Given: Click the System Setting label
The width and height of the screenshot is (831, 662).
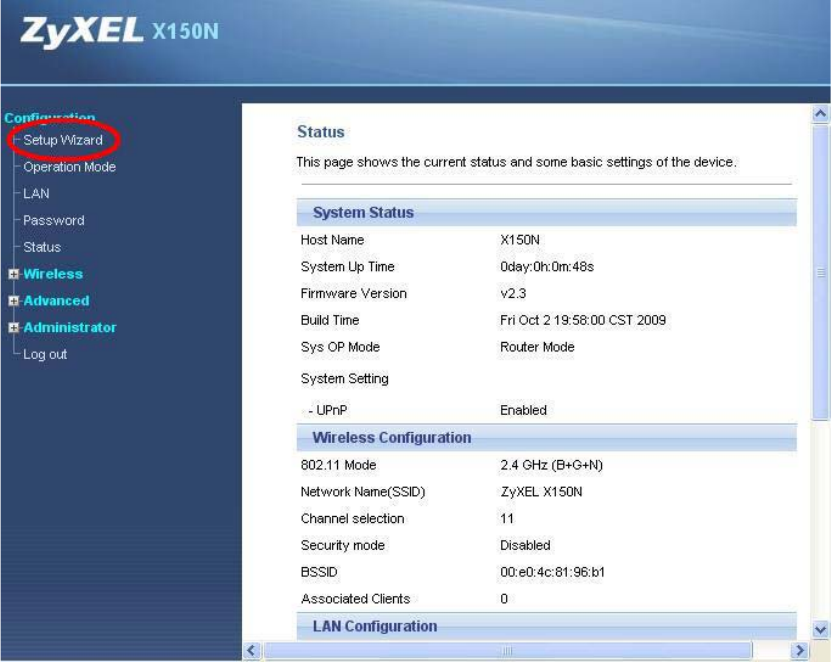Looking at the screenshot, I should point(344,378).
